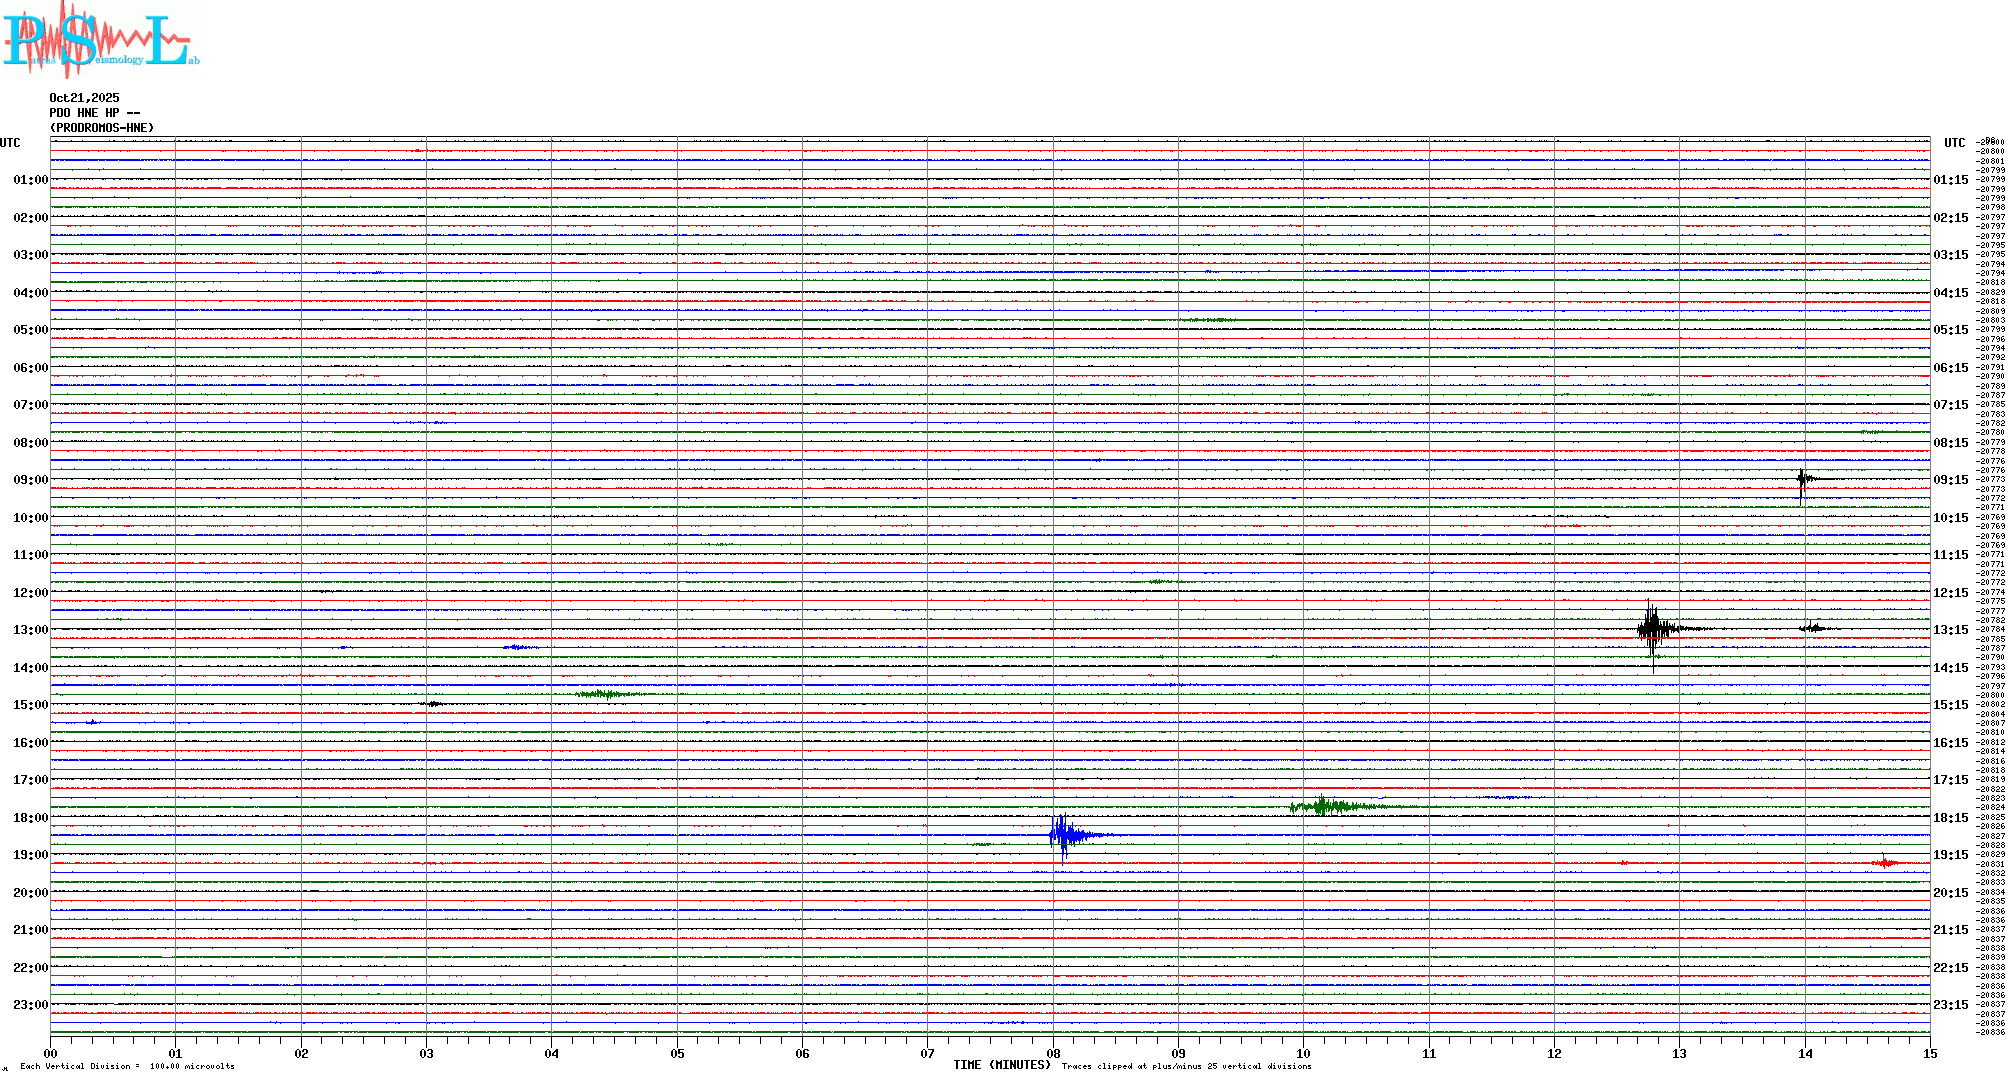This screenshot has height=1080, width=2010.
Task: Select the 18:00 hour label on left
Action: click(x=30, y=818)
